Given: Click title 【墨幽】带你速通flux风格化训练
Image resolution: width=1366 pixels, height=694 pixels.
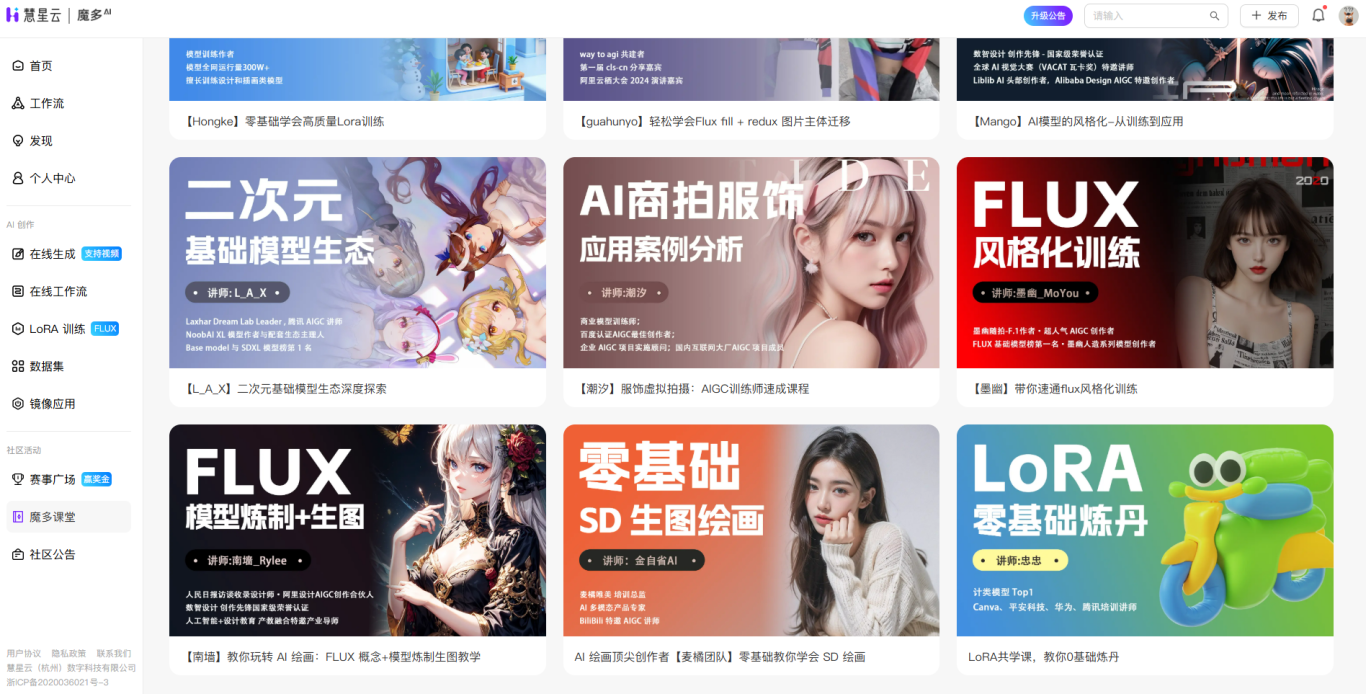Looking at the screenshot, I should (1054, 389).
